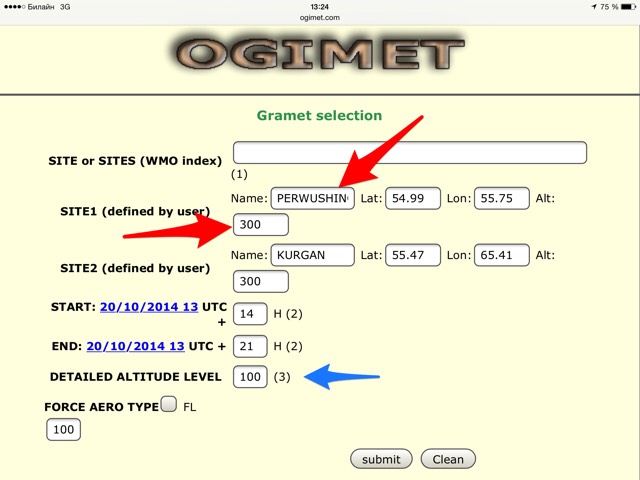Image resolution: width=640 pixels, height=480 pixels.
Task: Click the FORCE AERO TYPE label
Action: point(102,407)
